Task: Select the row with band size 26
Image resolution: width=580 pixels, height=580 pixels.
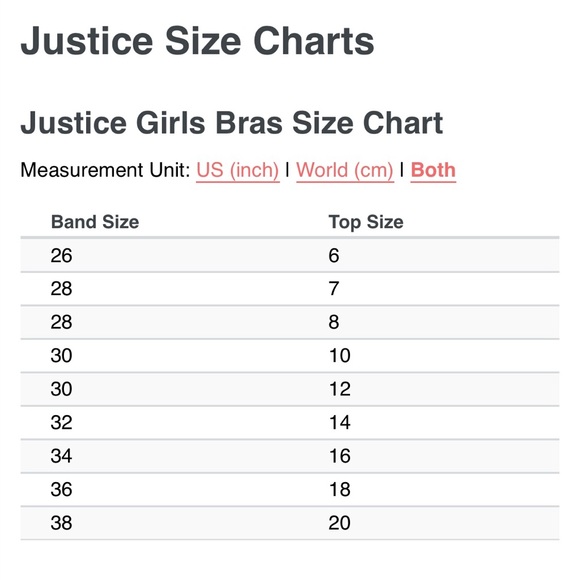Action: point(290,255)
